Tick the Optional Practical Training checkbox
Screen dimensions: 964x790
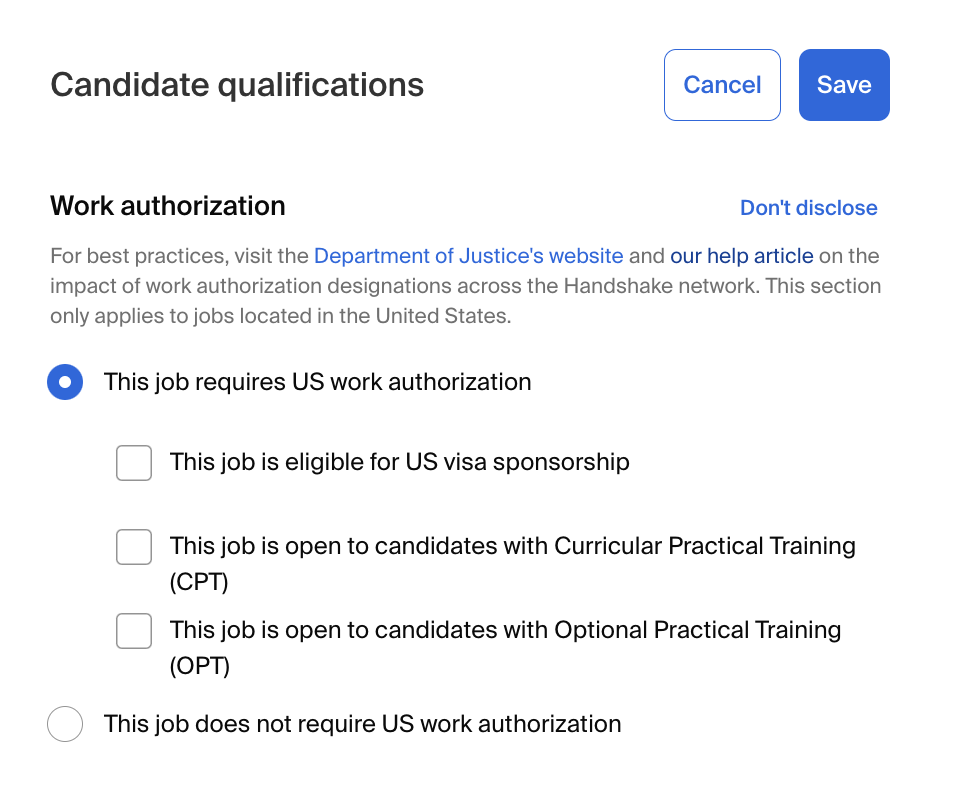coord(134,631)
